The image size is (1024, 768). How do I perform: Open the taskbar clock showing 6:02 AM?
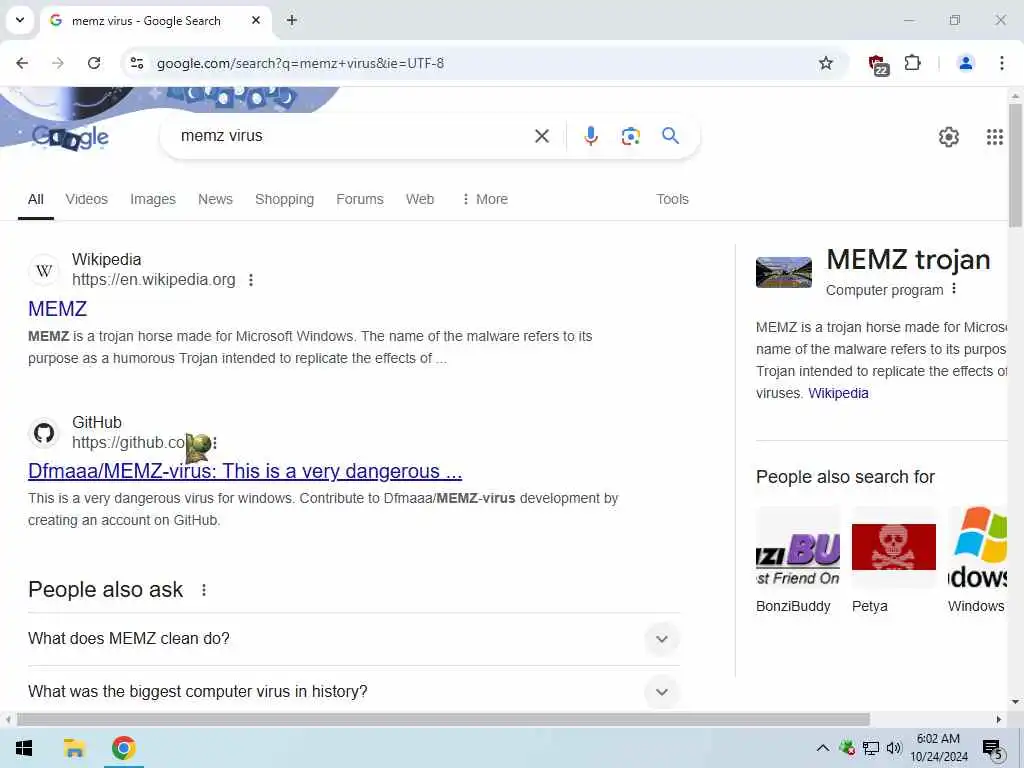(938, 748)
